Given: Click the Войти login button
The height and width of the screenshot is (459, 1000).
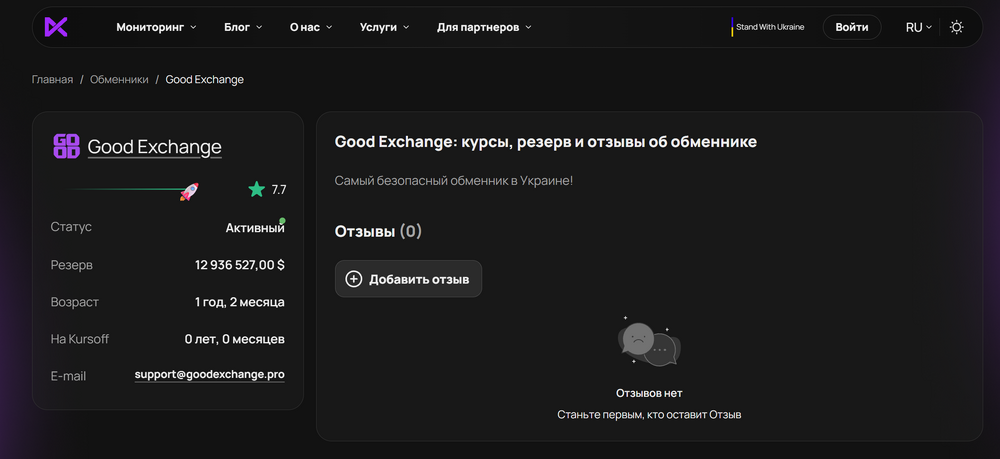Looking at the screenshot, I should 851,27.
